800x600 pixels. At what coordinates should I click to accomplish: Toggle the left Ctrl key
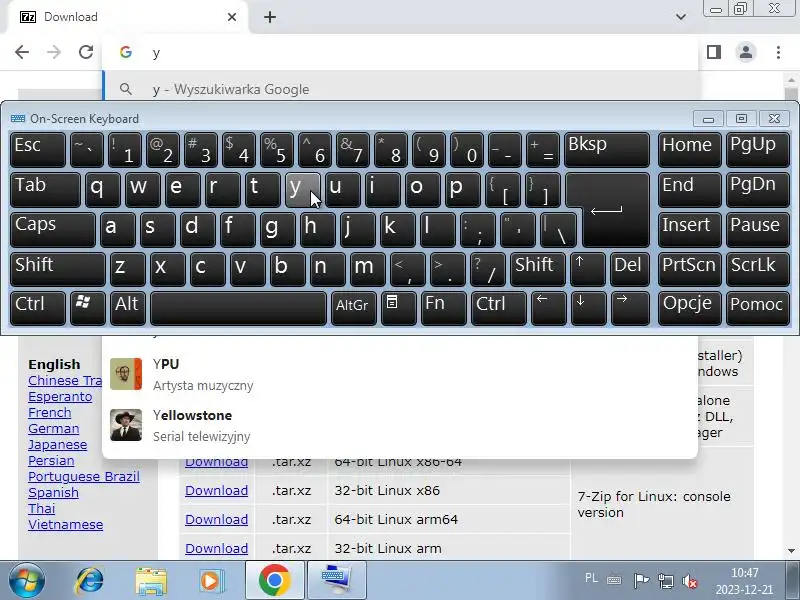click(38, 308)
